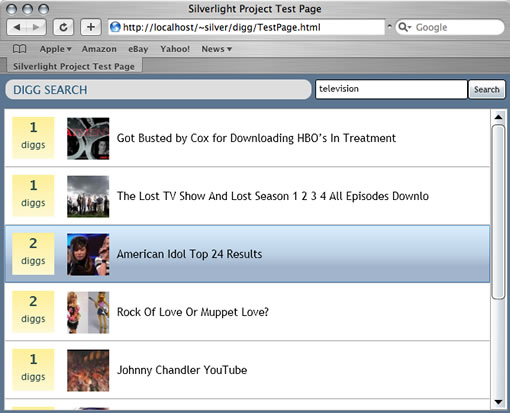Click the Search button
This screenshot has height=413, width=510.
pyautogui.click(x=487, y=89)
